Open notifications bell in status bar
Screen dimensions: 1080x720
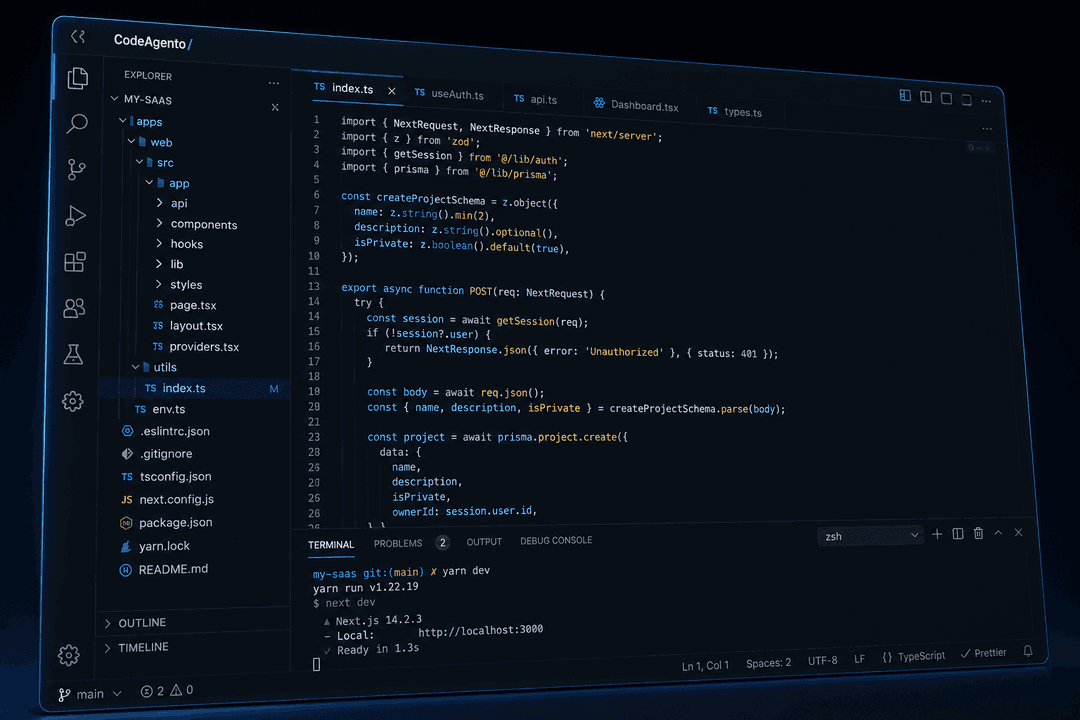point(1028,651)
